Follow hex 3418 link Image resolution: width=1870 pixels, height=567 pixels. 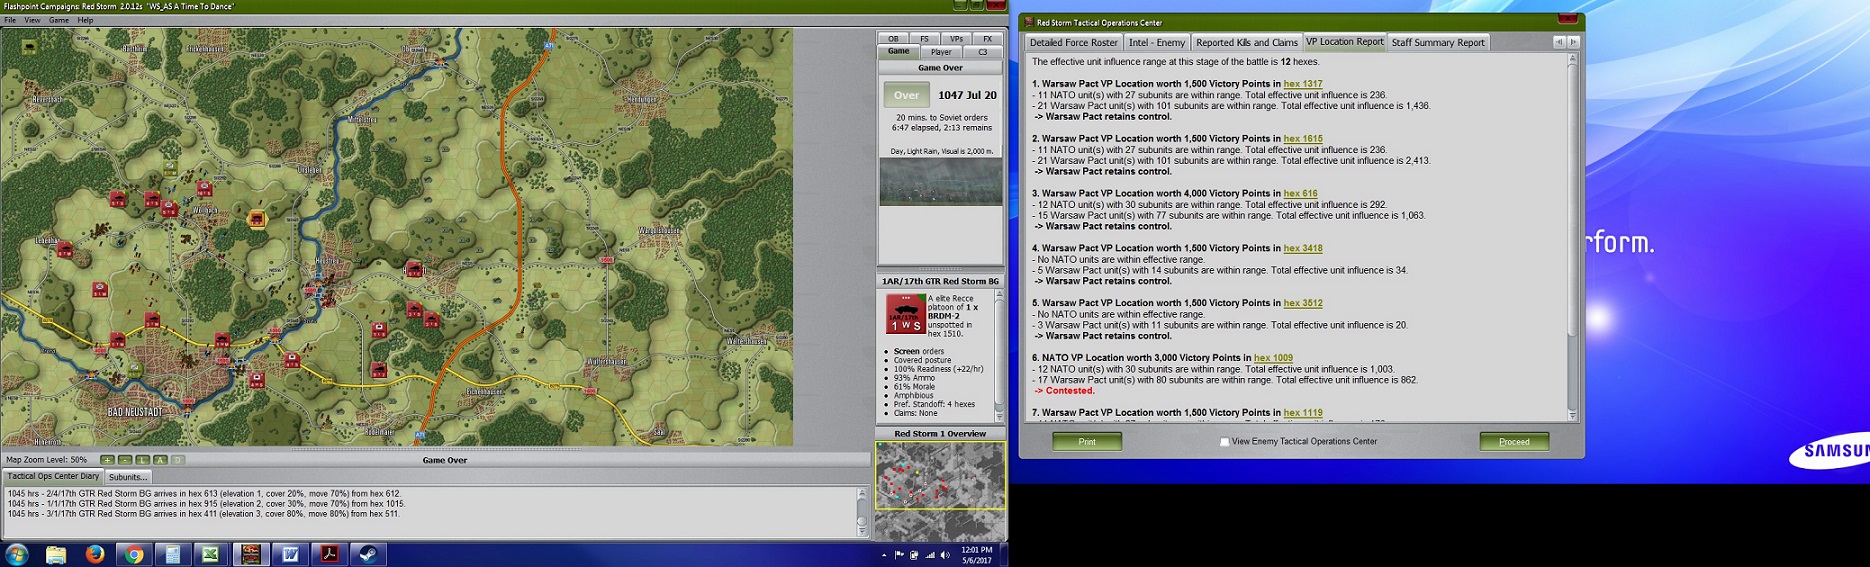[x=1303, y=248]
